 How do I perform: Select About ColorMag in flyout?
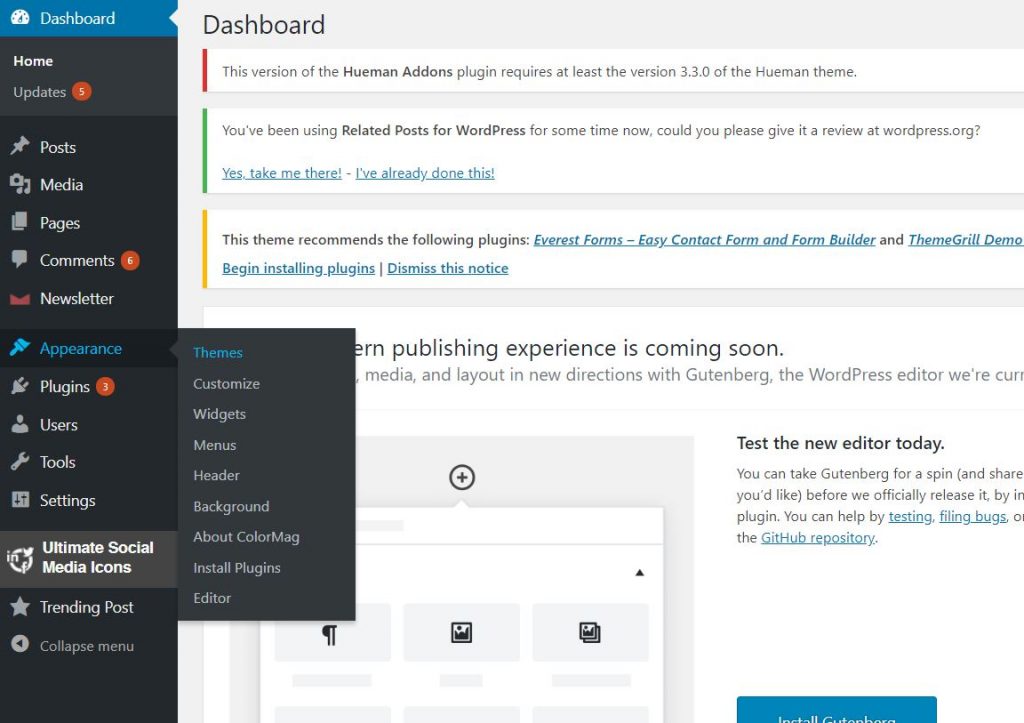coord(246,537)
